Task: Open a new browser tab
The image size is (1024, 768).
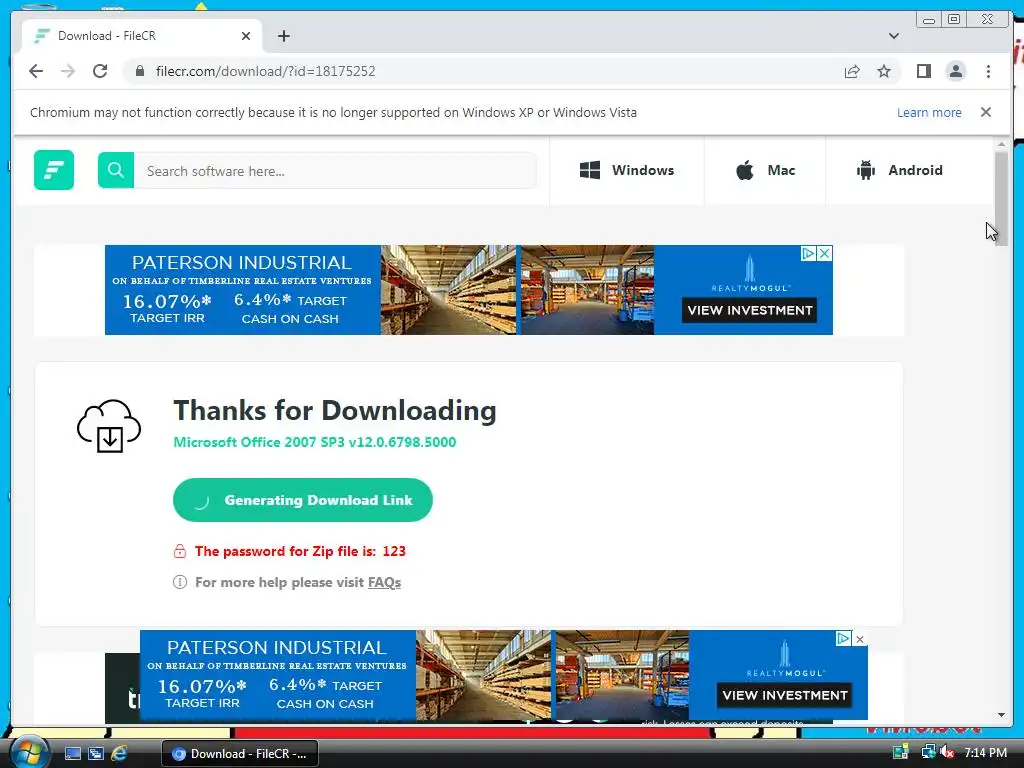Action: 283,36
